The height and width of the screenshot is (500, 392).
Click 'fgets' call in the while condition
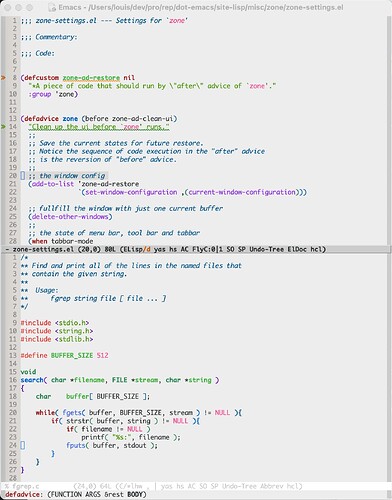pos(72,413)
